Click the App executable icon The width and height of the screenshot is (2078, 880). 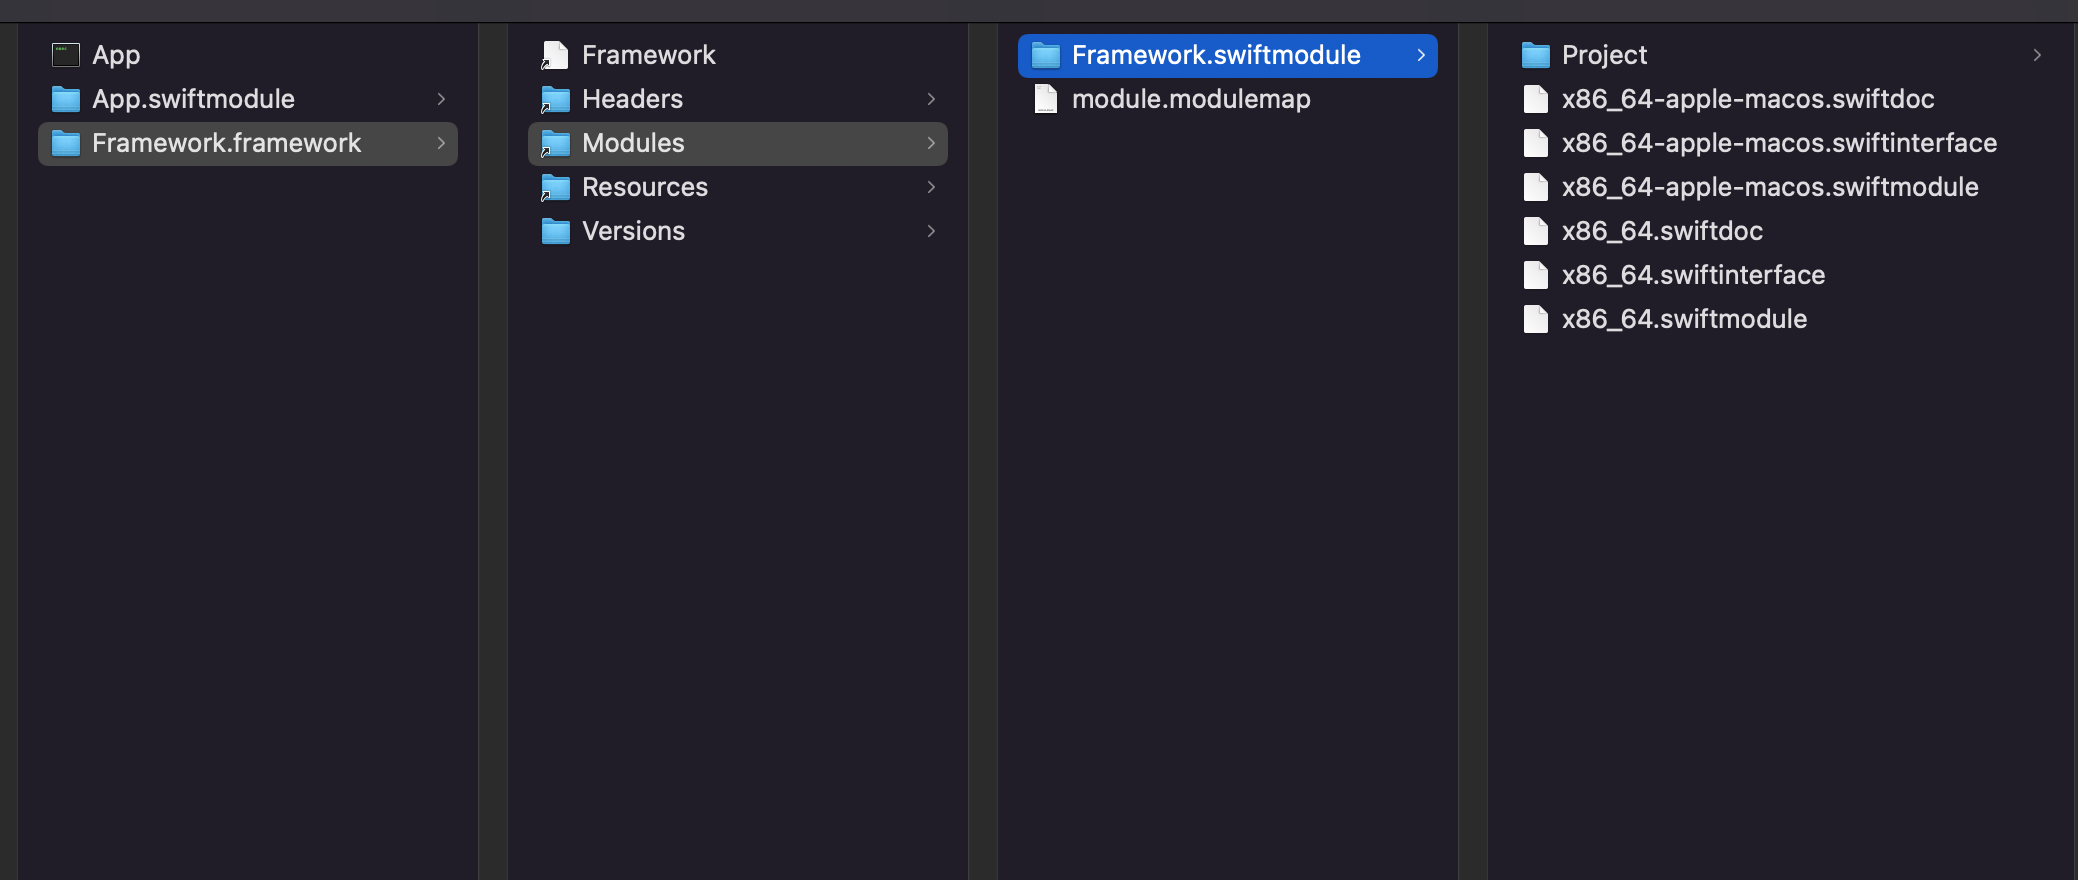(x=66, y=55)
